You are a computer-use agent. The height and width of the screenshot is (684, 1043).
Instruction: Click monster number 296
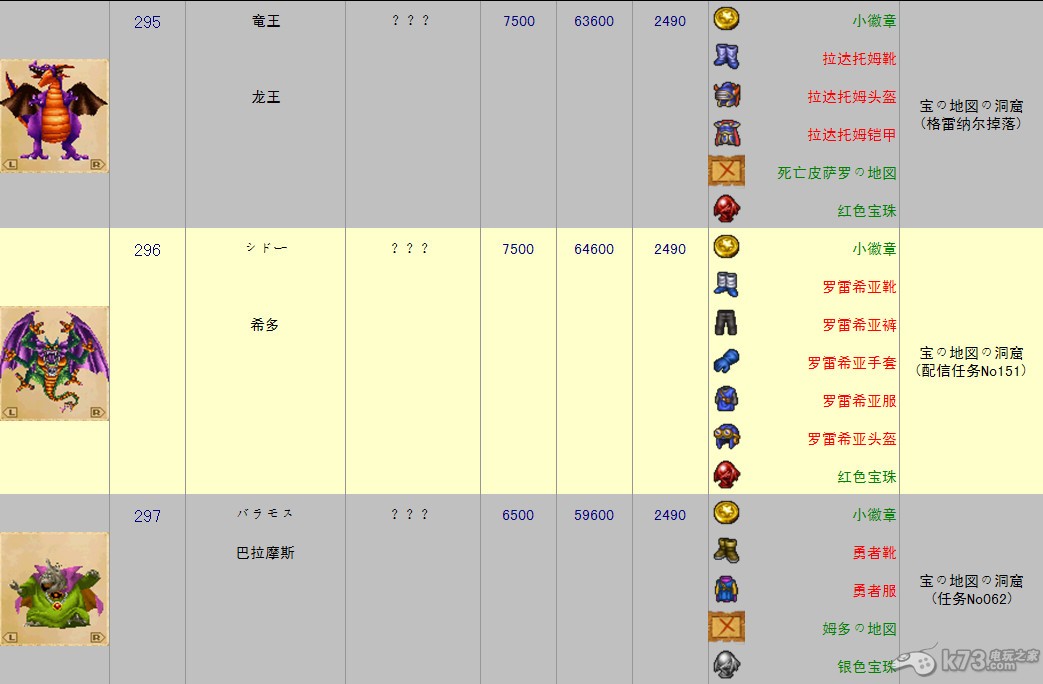pos(147,250)
